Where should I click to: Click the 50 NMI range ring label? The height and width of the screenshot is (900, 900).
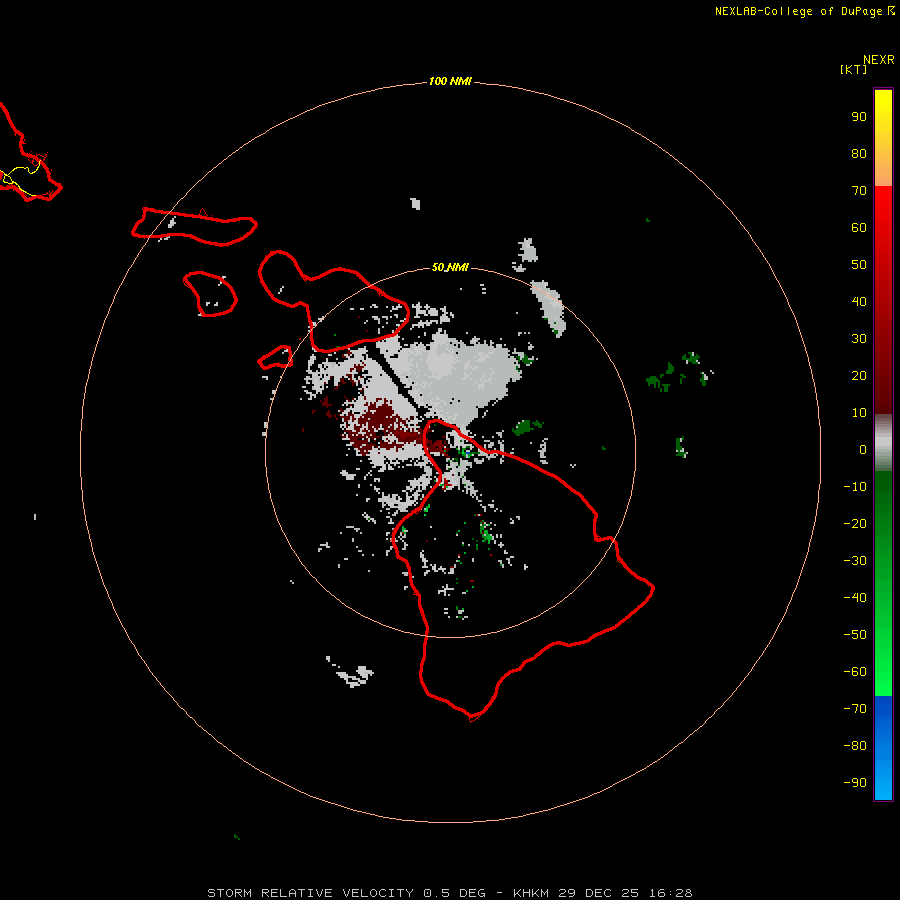coord(450,267)
